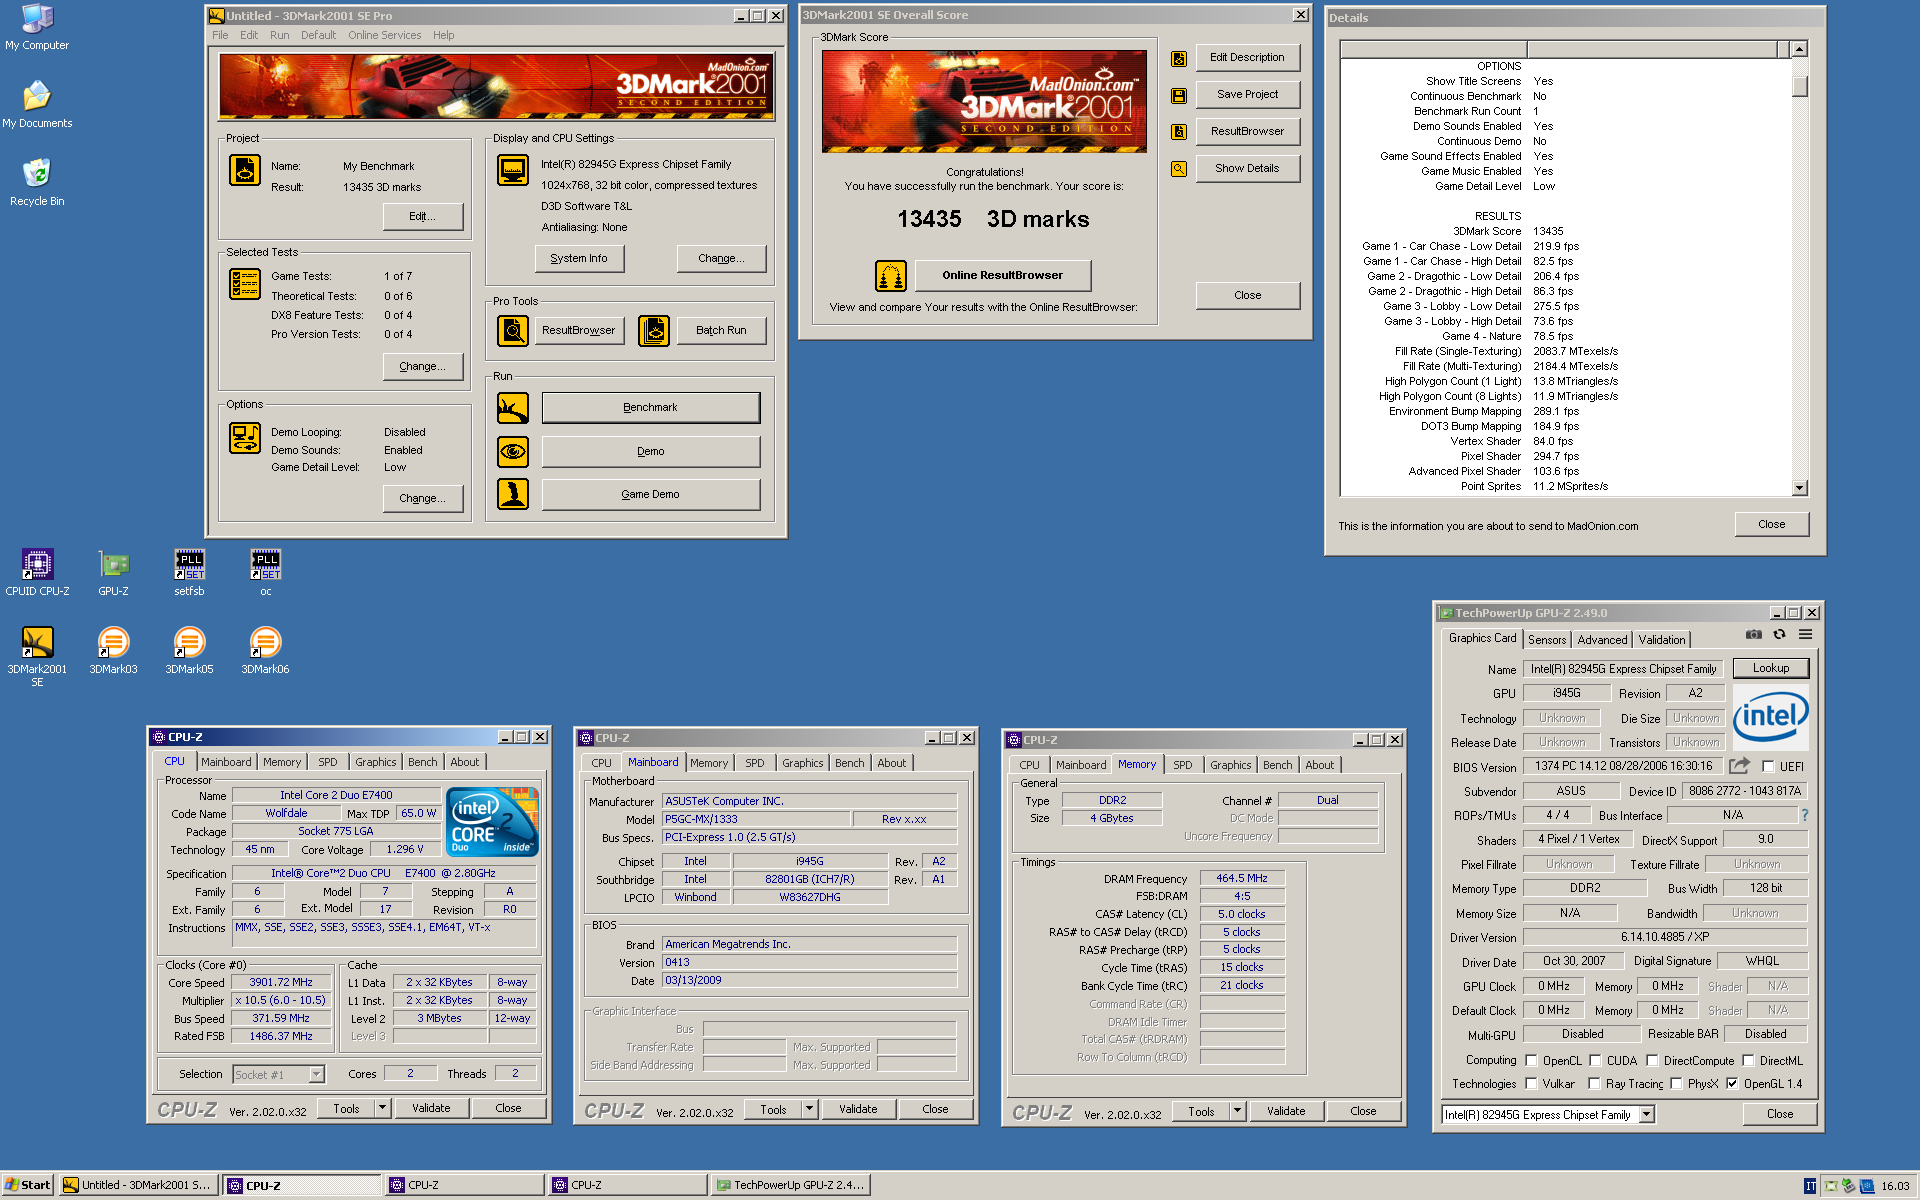Click the Show Details magnifier icon
This screenshot has width=1920, height=1200.
click(1179, 169)
